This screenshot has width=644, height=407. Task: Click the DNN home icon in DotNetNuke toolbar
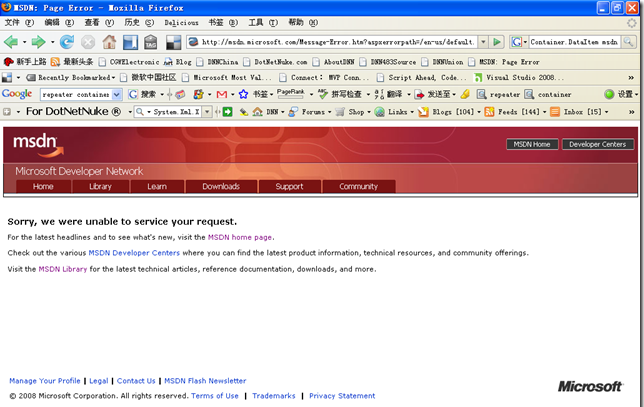tap(258, 112)
